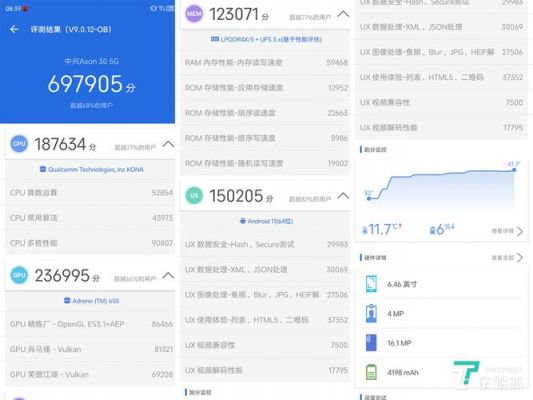Select the total score 697905 分

point(91,84)
